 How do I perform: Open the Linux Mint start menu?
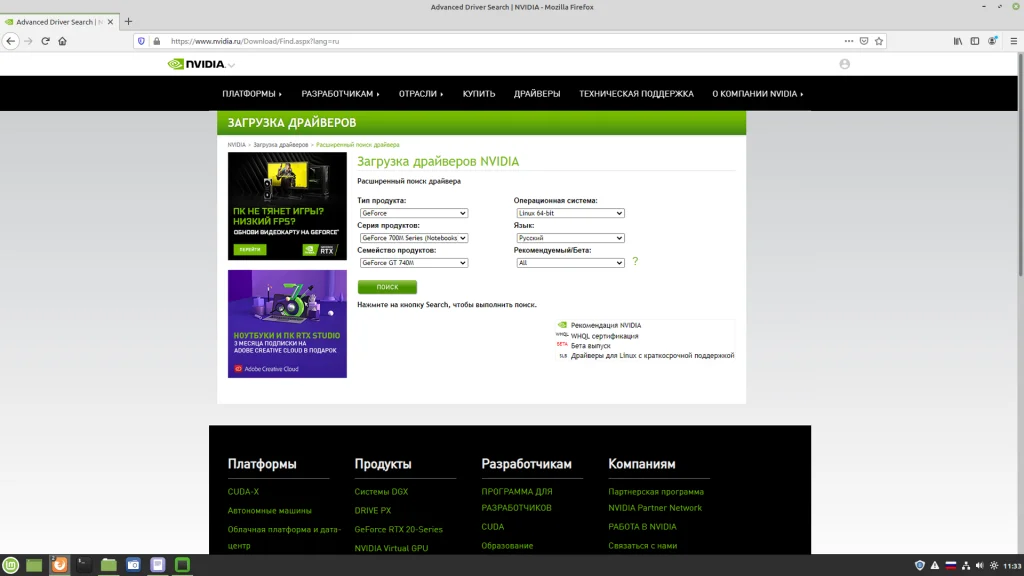coord(10,565)
